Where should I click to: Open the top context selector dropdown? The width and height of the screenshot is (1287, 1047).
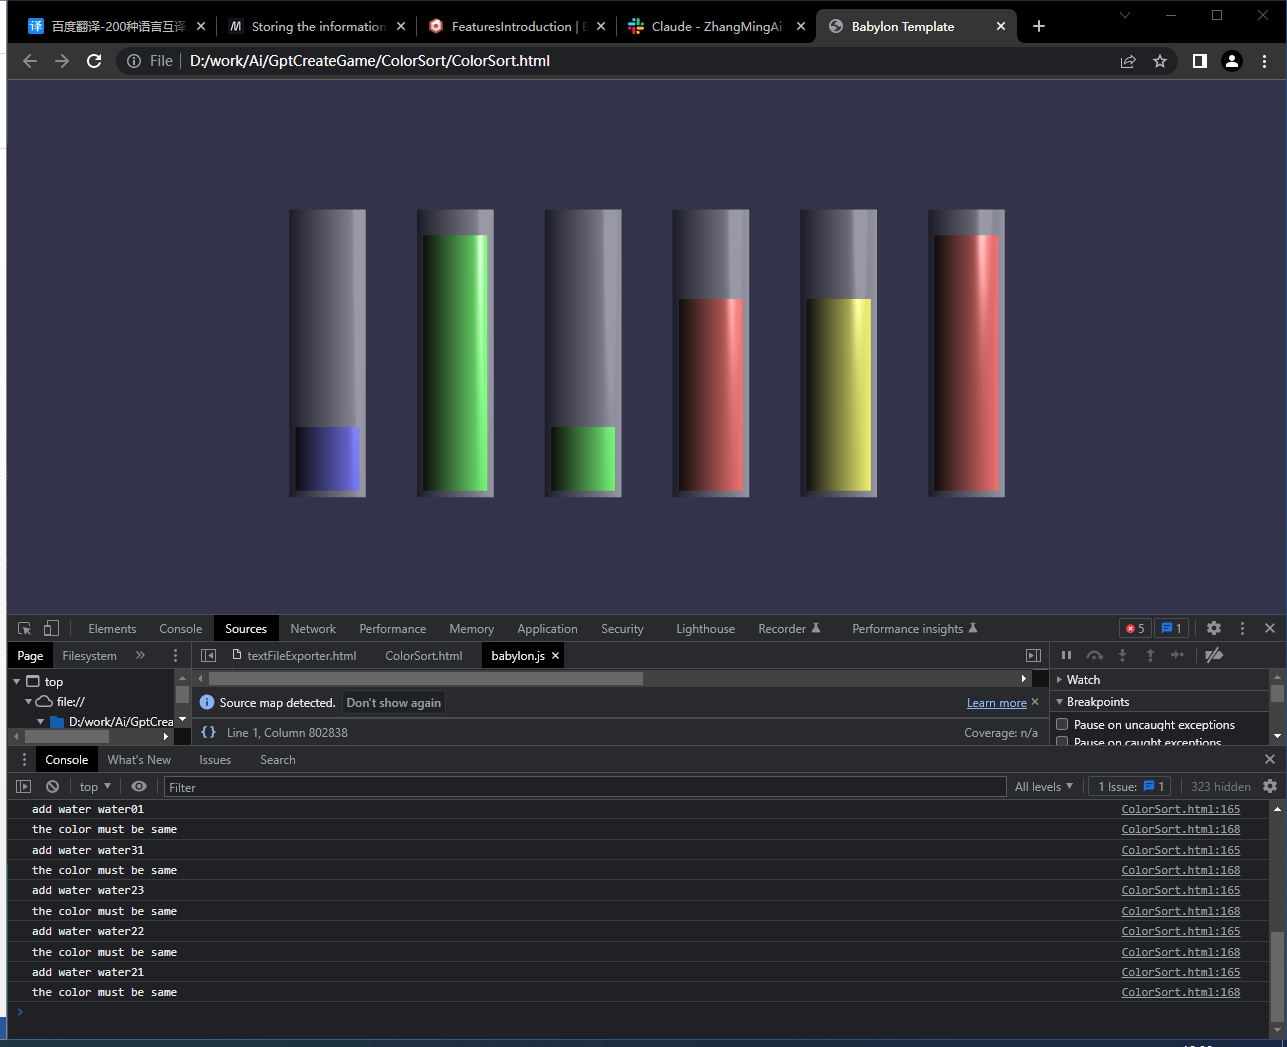coord(95,787)
